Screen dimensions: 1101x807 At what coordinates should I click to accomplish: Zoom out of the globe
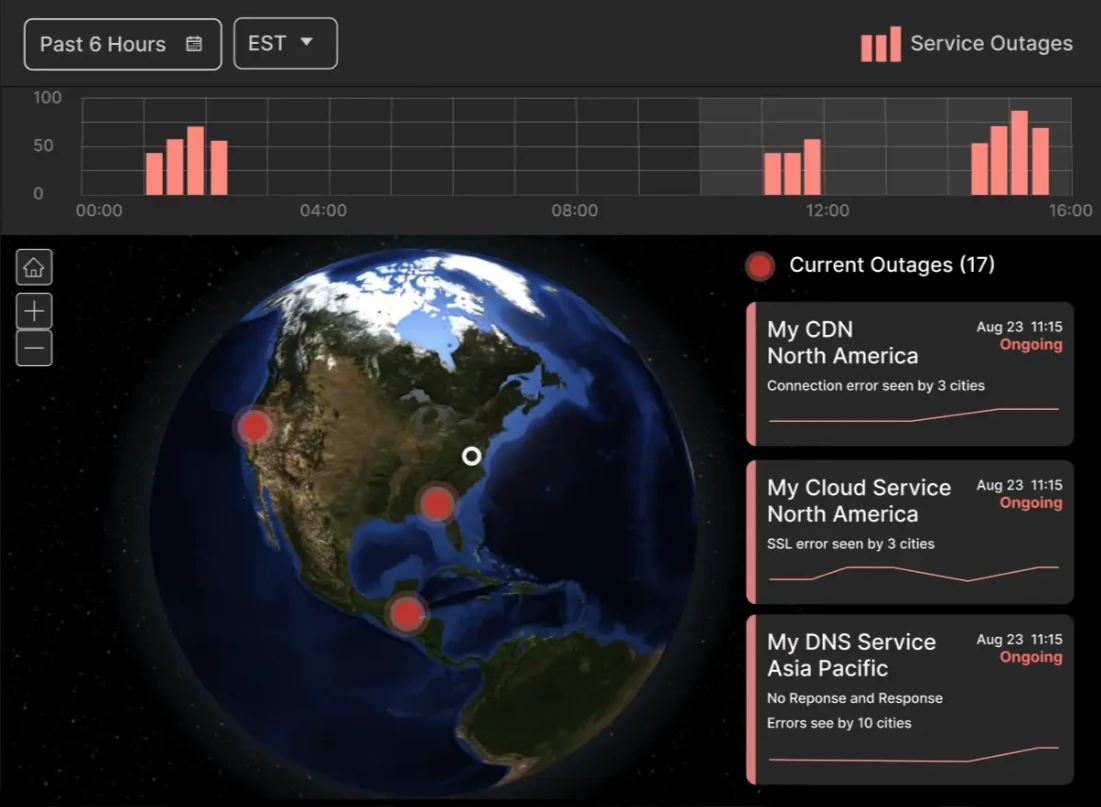pos(34,347)
